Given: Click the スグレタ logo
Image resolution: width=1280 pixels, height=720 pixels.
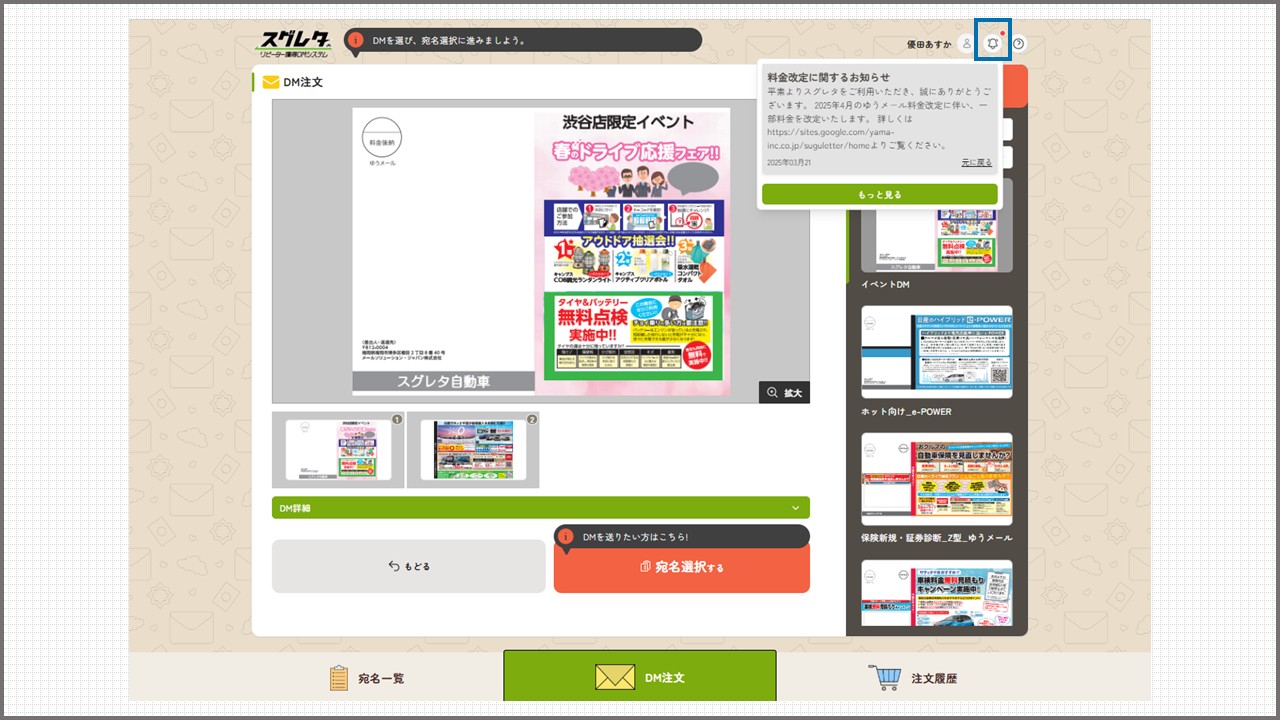Looking at the screenshot, I should point(295,44).
